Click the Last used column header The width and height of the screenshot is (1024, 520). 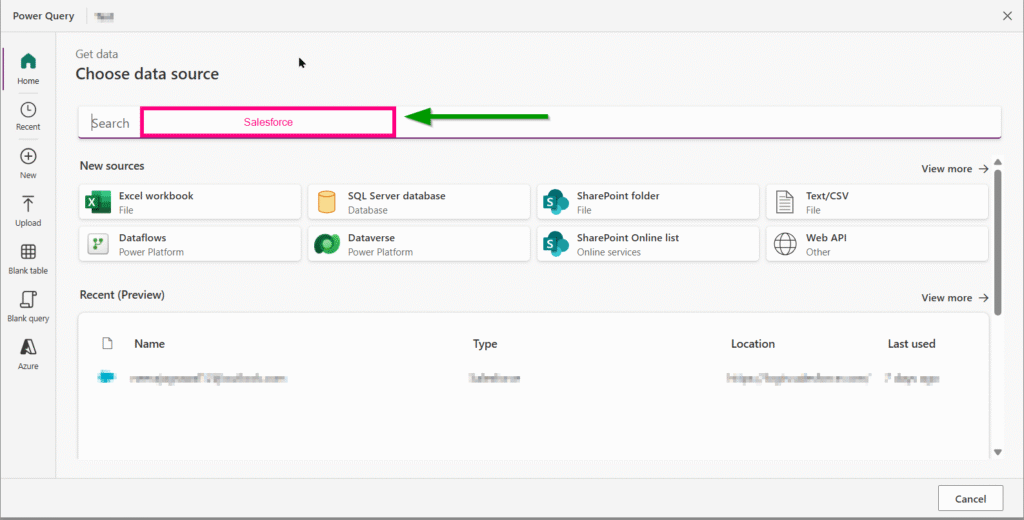point(912,344)
